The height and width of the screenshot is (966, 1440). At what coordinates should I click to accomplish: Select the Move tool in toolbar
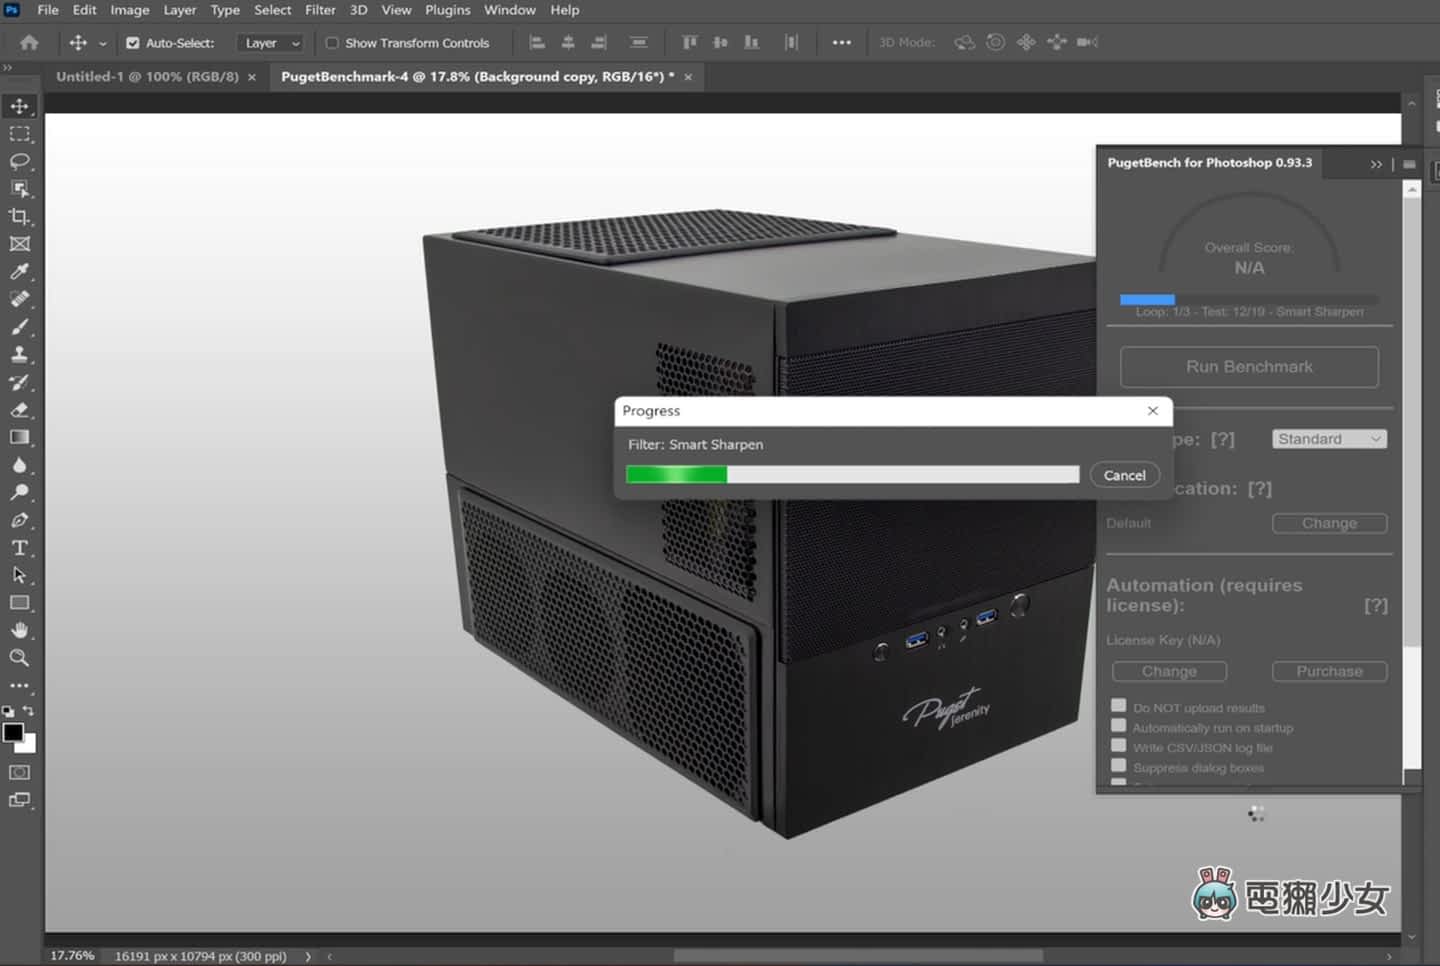coord(20,106)
